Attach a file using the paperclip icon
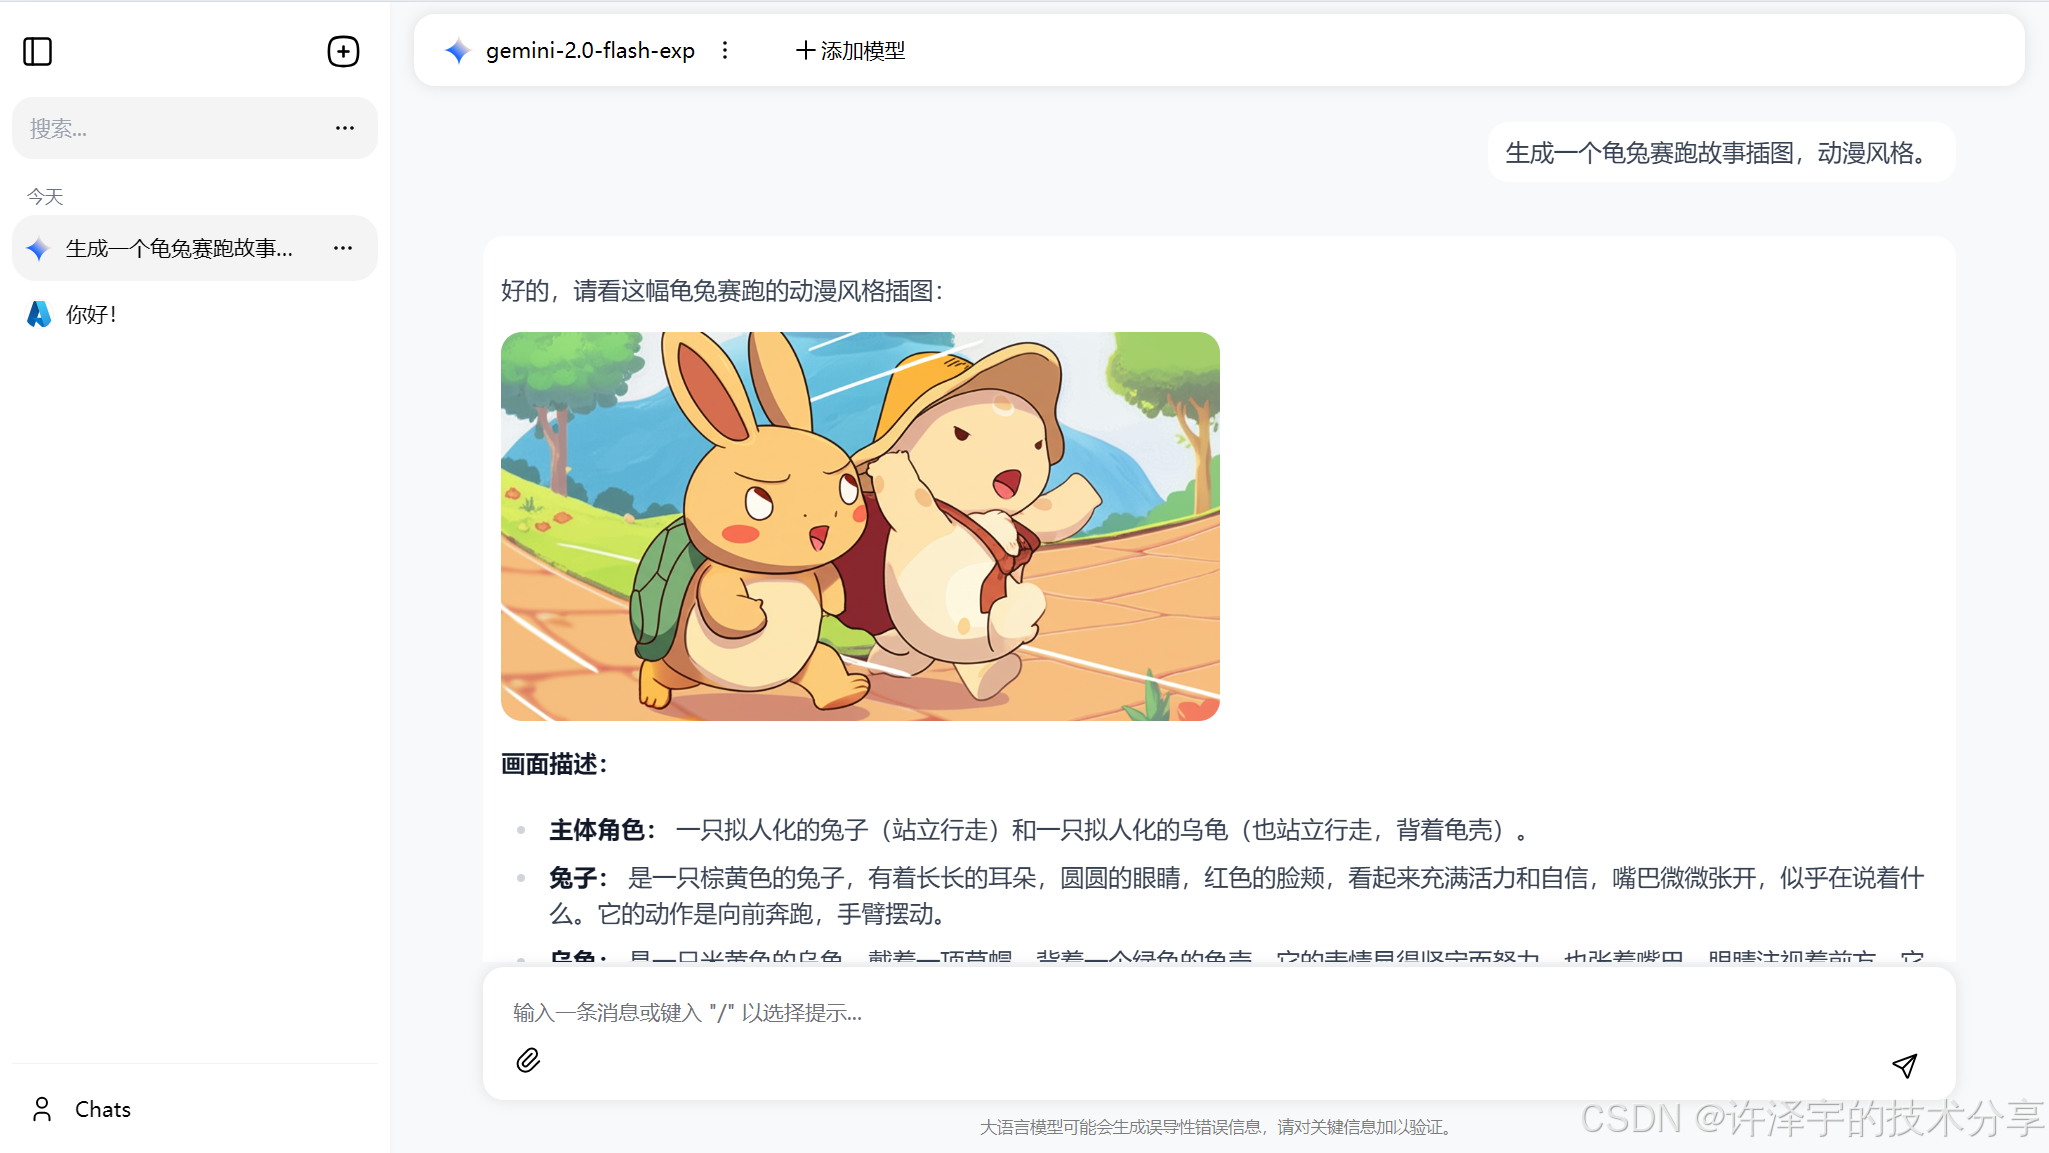Image resolution: width=2049 pixels, height=1153 pixels. click(529, 1060)
